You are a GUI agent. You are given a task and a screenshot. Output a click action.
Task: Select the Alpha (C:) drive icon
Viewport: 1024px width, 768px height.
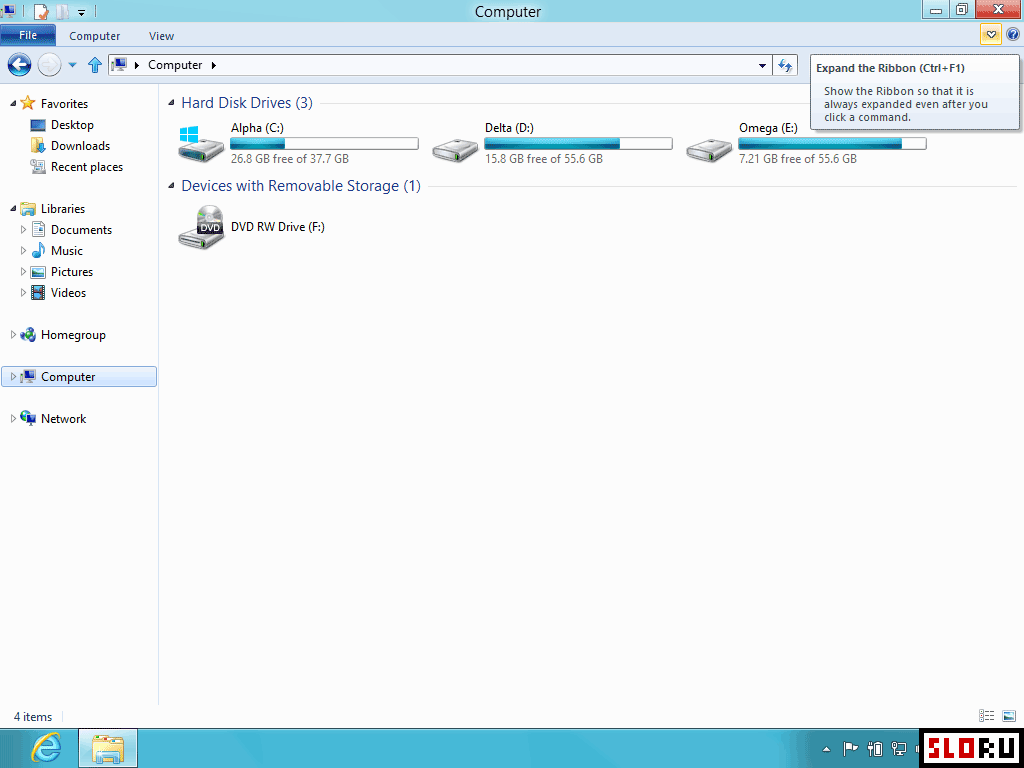pyautogui.click(x=200, y=144)
